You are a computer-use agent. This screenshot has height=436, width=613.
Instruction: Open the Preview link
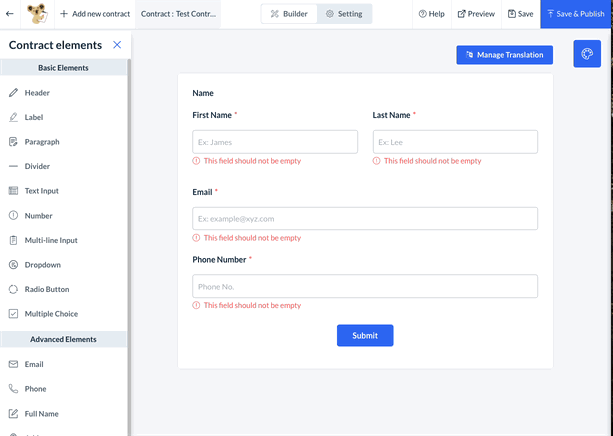pos(476,14)
